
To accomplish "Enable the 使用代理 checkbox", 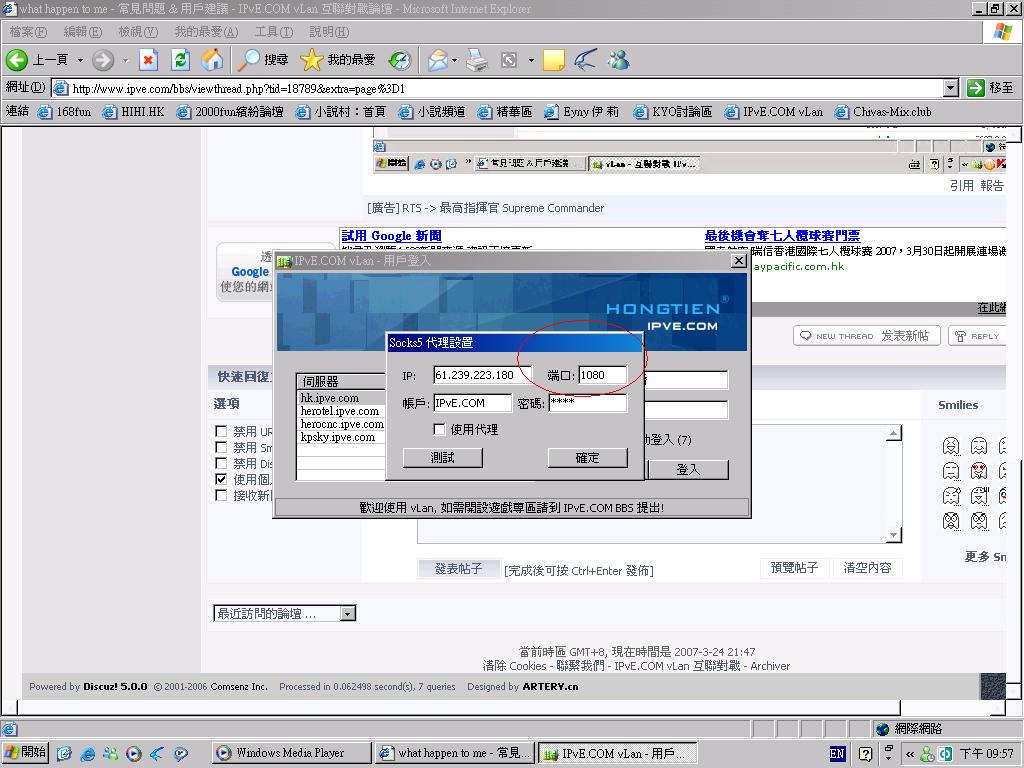I will (x=439, y=429).
